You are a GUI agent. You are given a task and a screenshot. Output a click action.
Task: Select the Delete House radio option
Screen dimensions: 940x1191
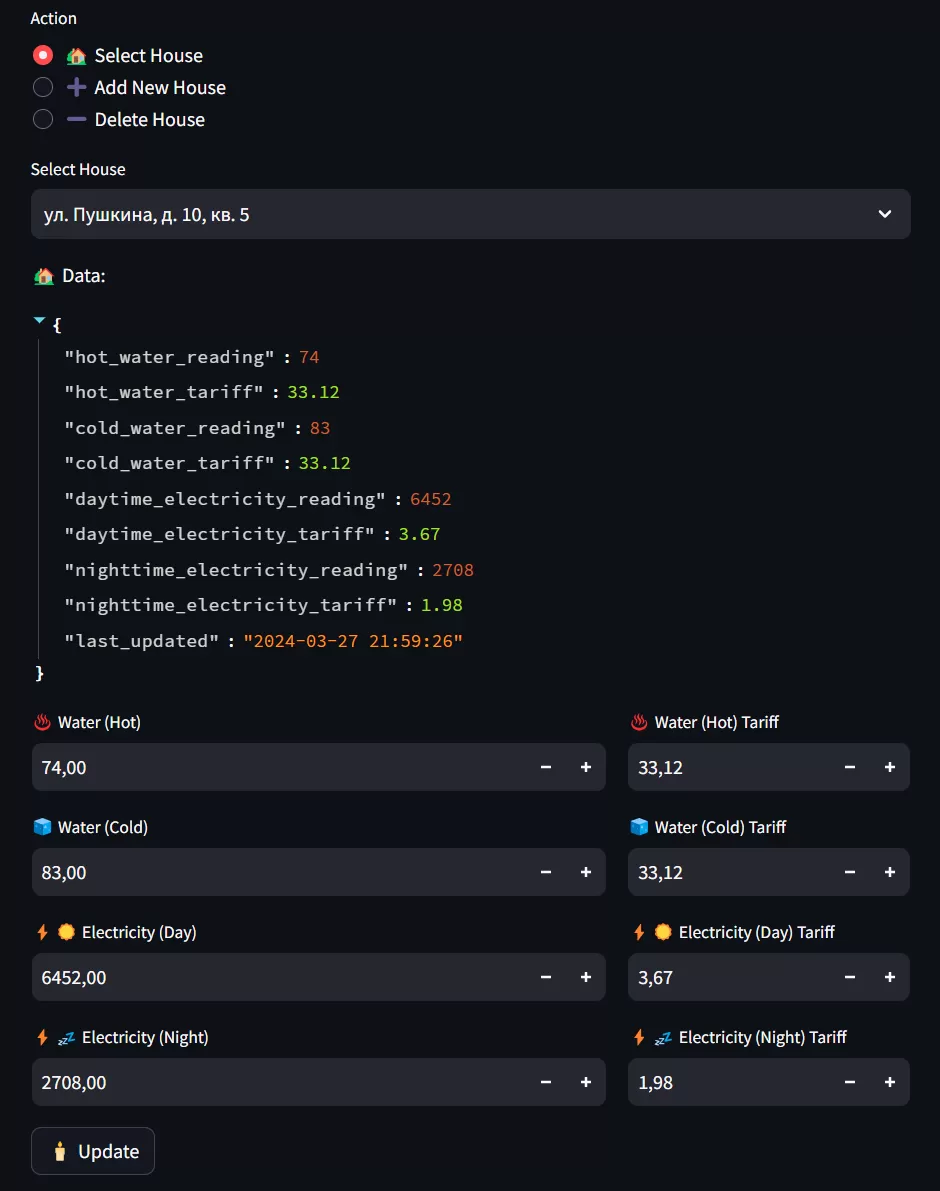43,120
